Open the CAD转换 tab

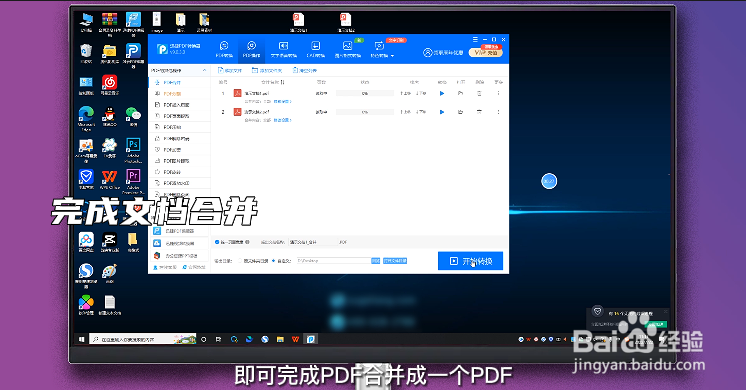315,49
